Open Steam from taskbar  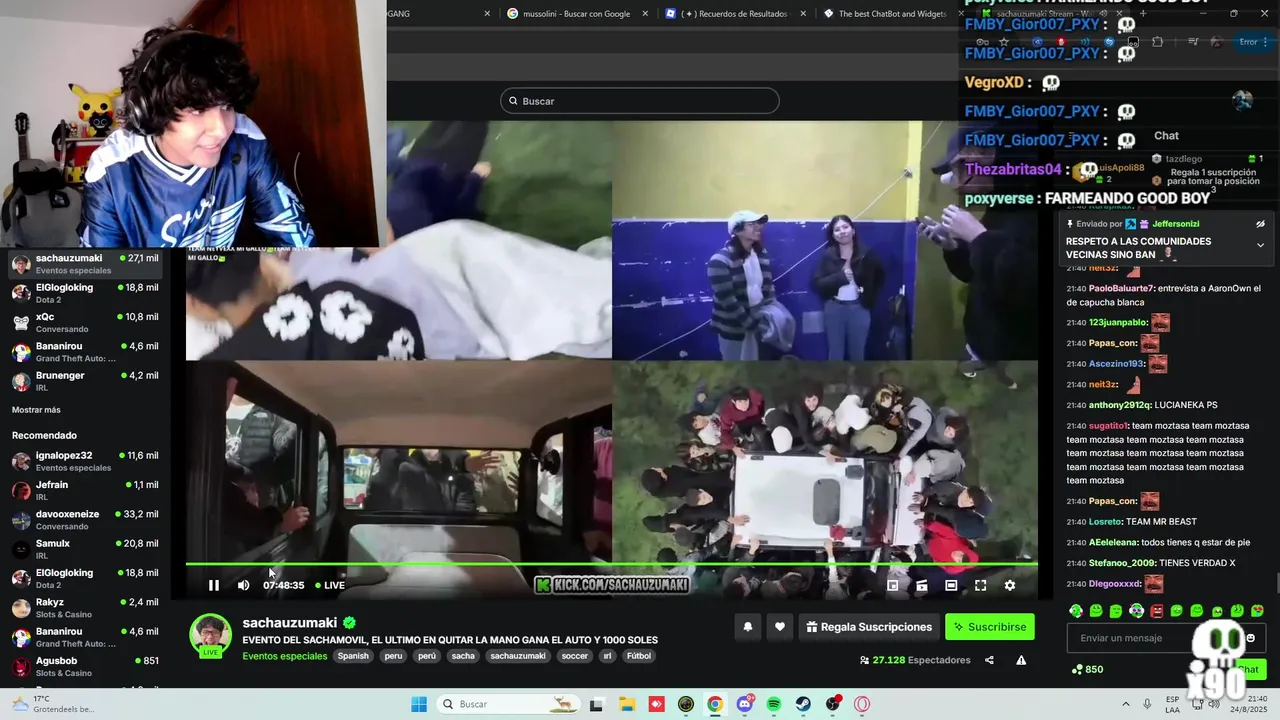(803, 704)
